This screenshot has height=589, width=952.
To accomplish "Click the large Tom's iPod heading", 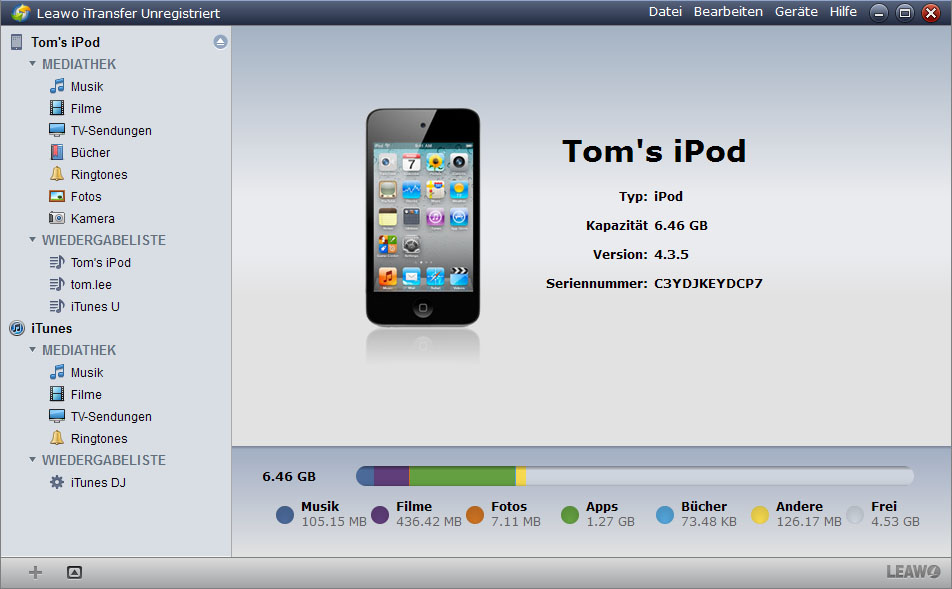I will coord(654,151).
